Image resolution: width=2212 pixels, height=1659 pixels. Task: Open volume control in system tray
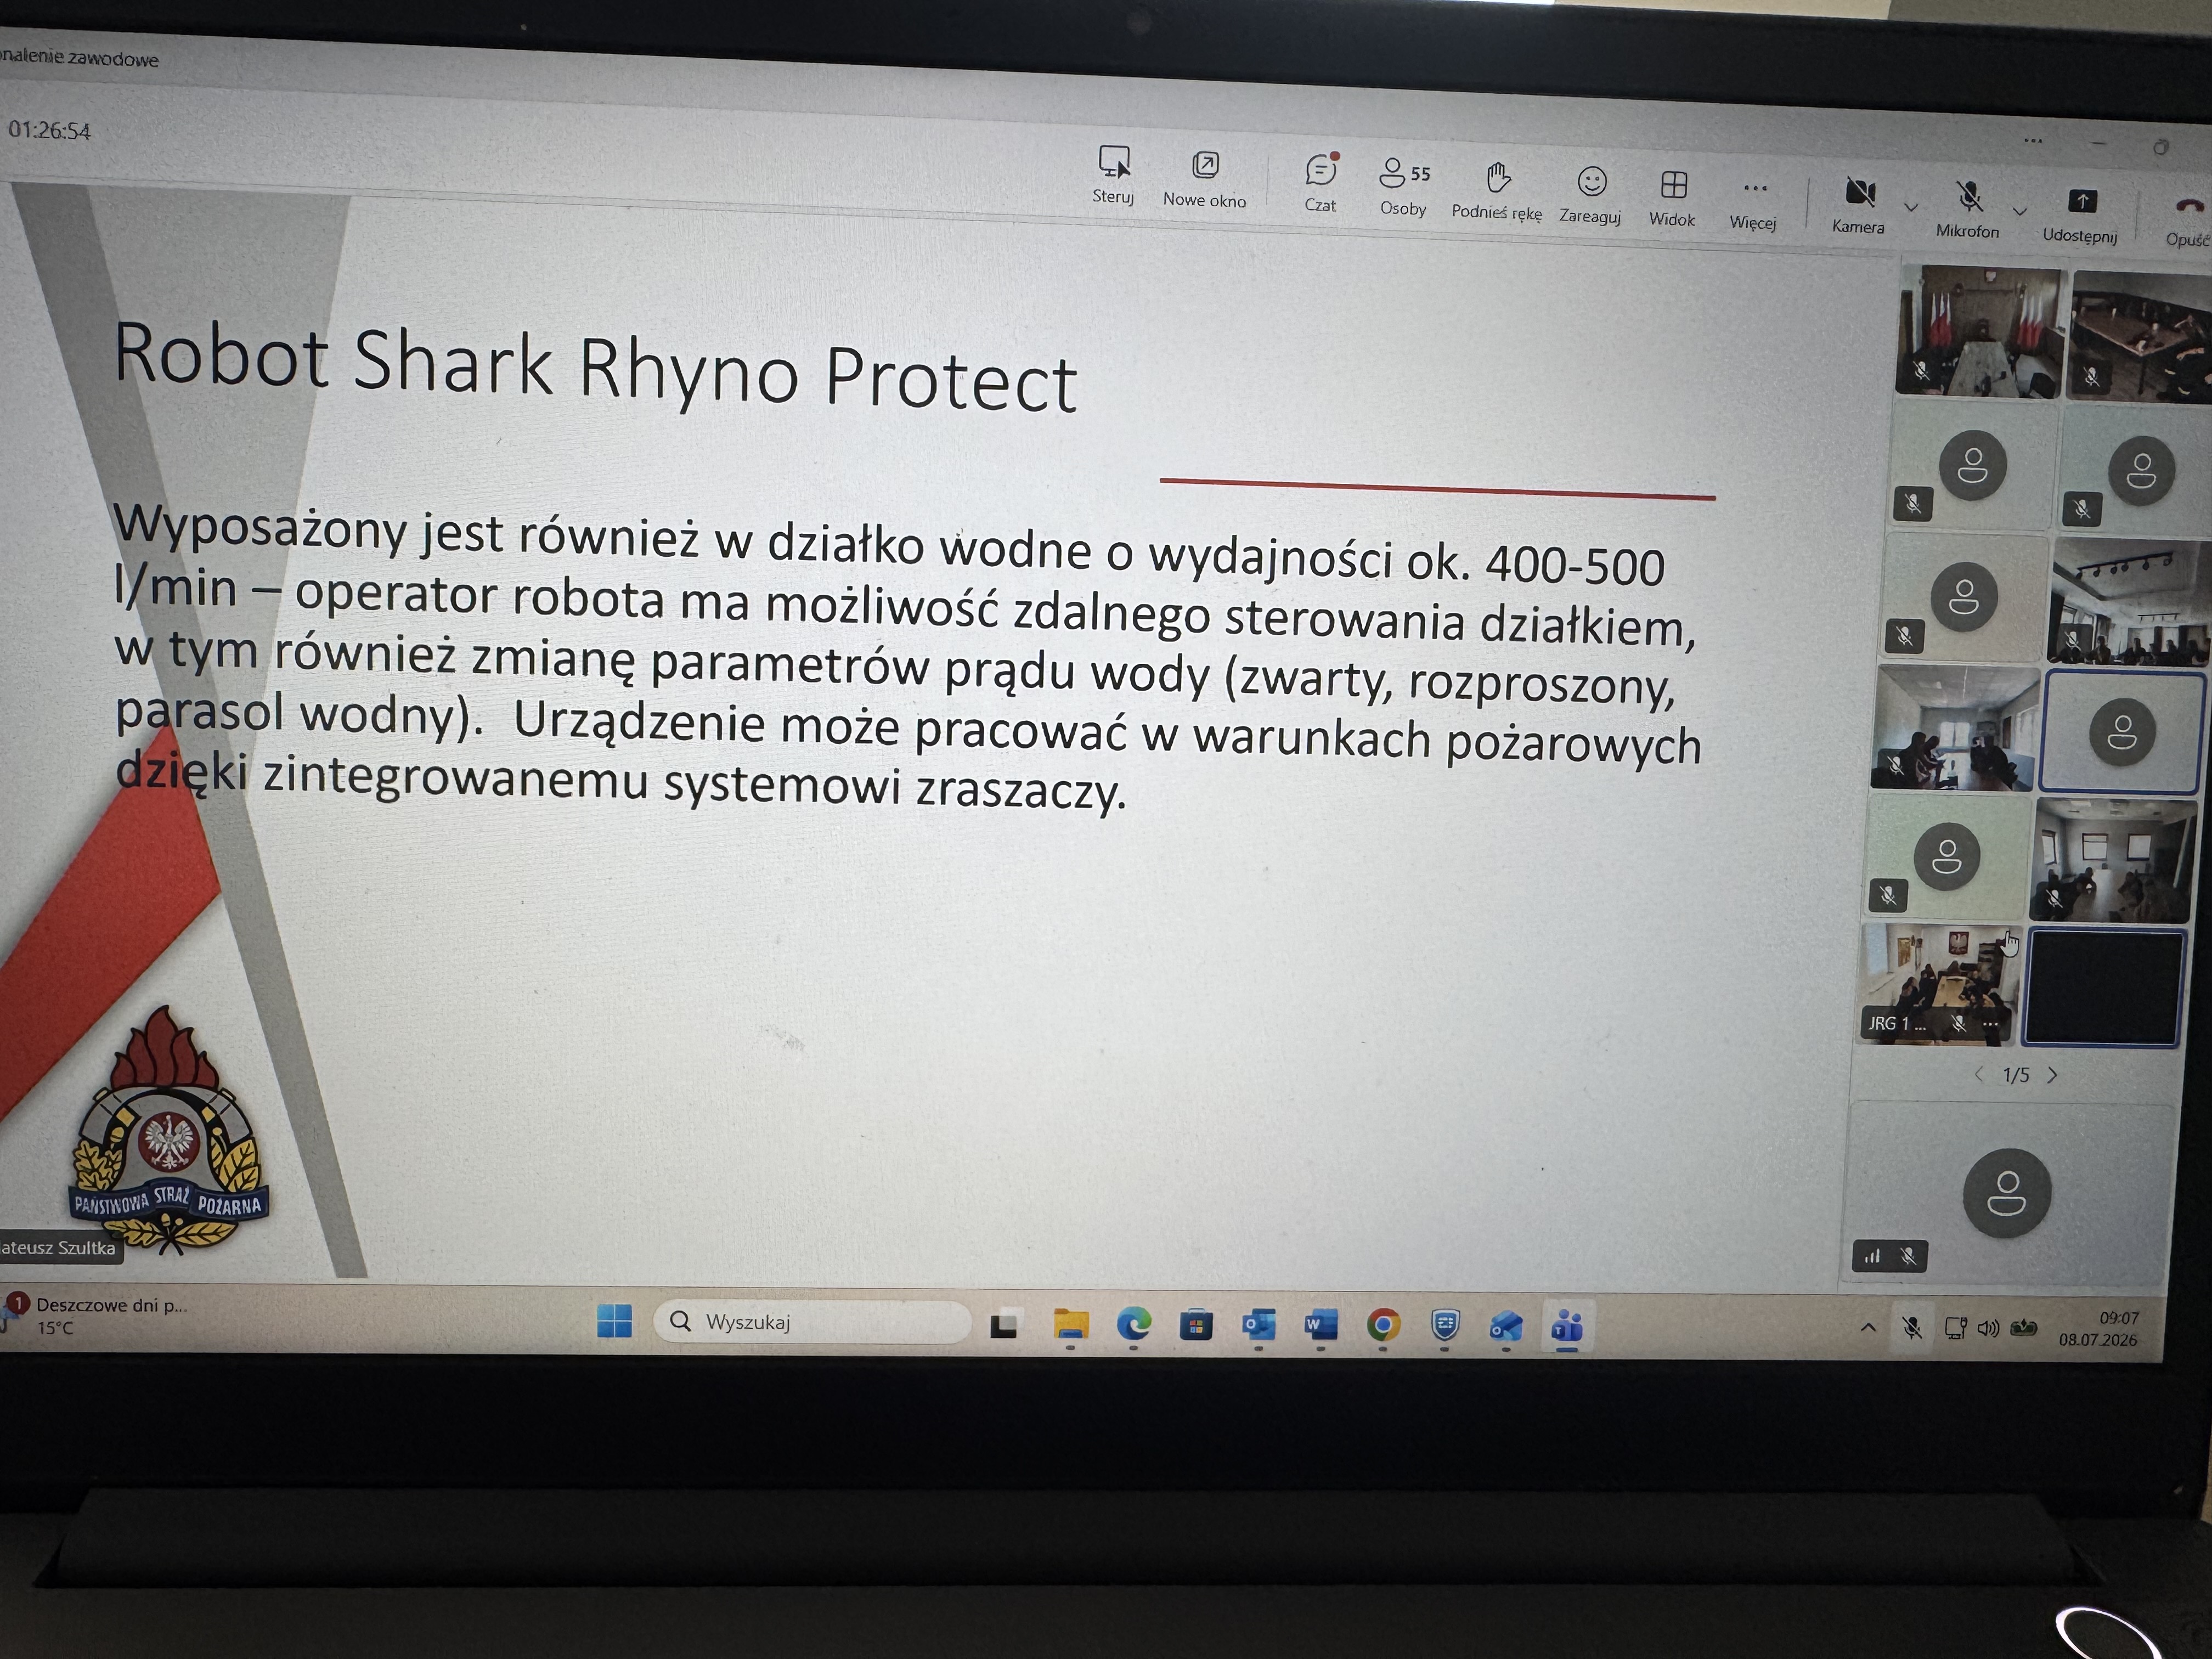(x=1988, y=1329)
